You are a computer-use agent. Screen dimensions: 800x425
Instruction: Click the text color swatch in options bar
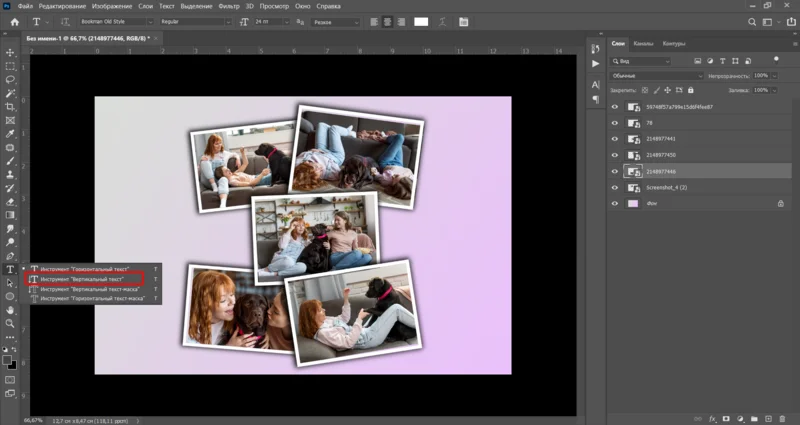(x=422, y=22)
